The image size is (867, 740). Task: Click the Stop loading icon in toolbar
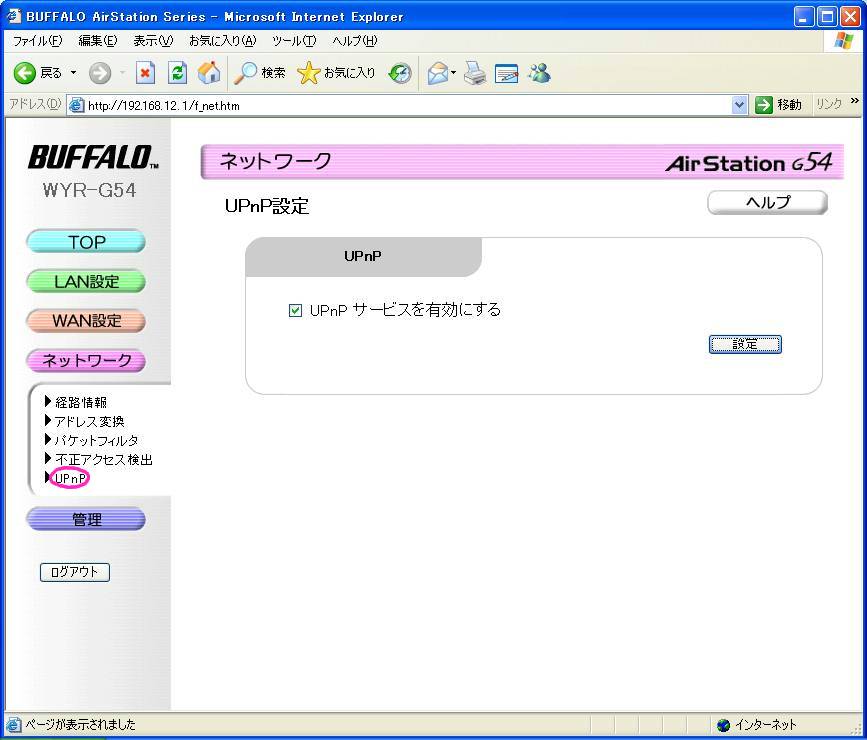[144, 73]
